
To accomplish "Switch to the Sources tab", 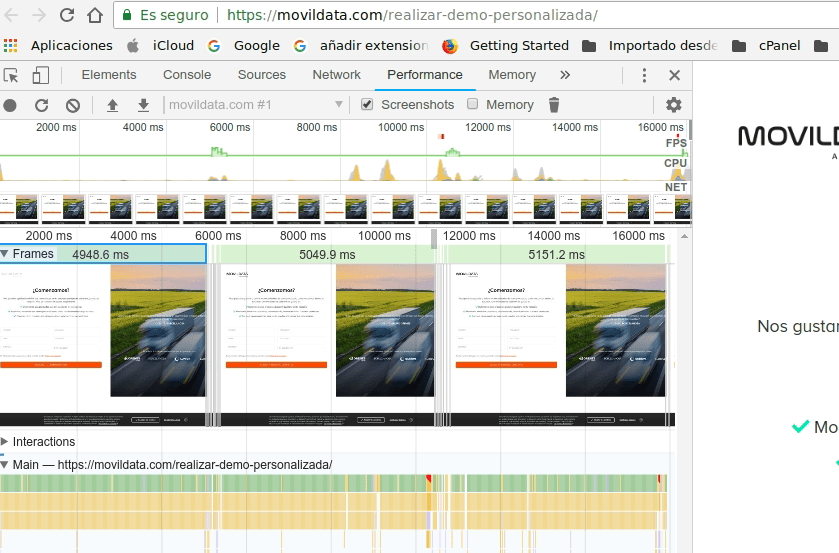I will (x=262, y=75).
